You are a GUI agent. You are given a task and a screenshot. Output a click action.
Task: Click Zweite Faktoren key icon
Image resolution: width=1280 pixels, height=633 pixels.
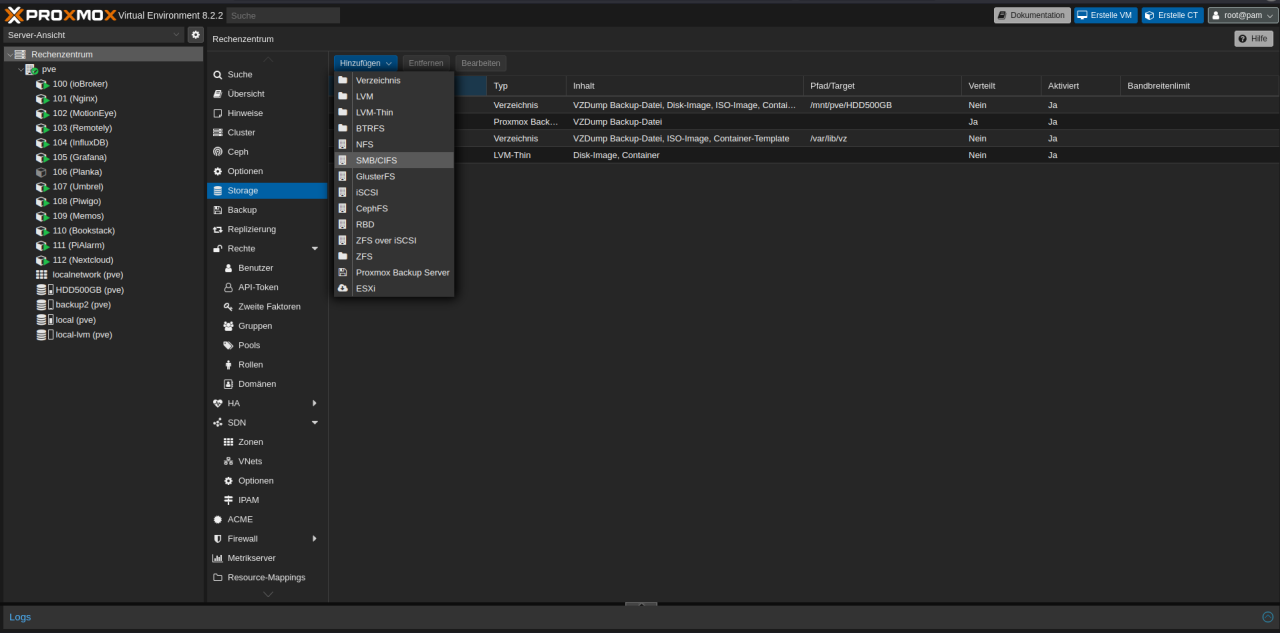pos(229,307)
